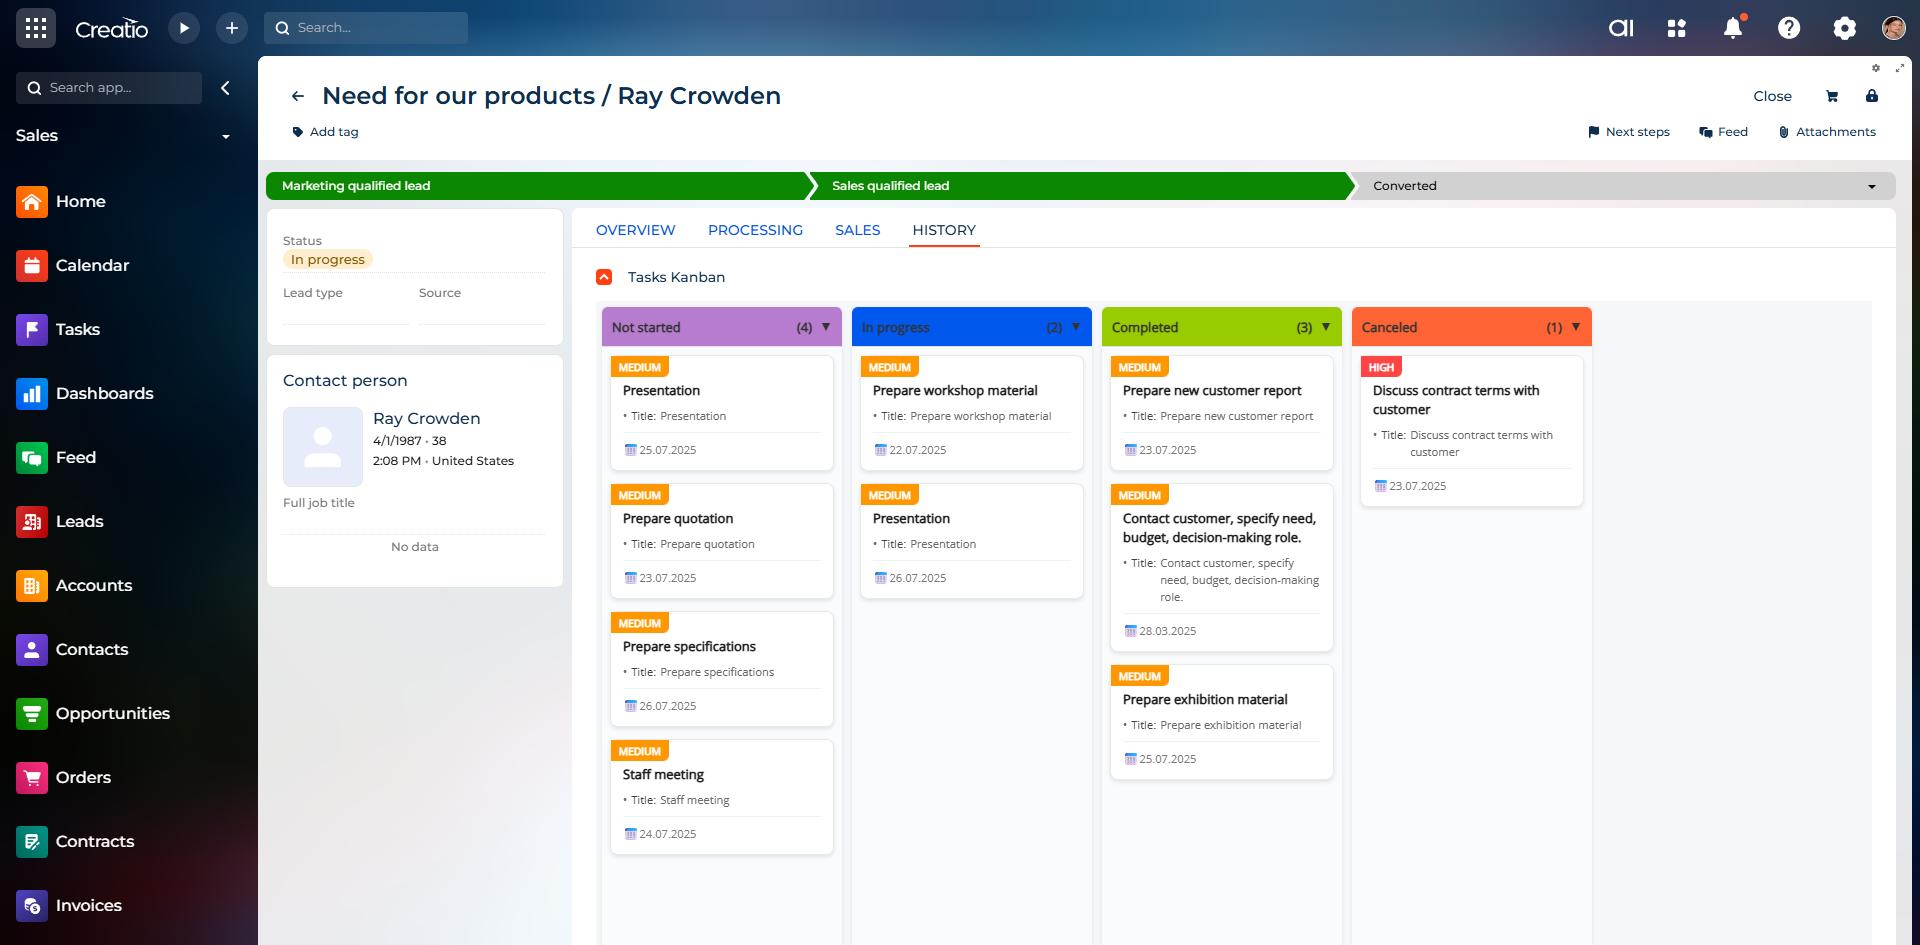Select Marketing qualified lead stage
The width and height of the screenshot is (1920, 945).
point(538,186)
